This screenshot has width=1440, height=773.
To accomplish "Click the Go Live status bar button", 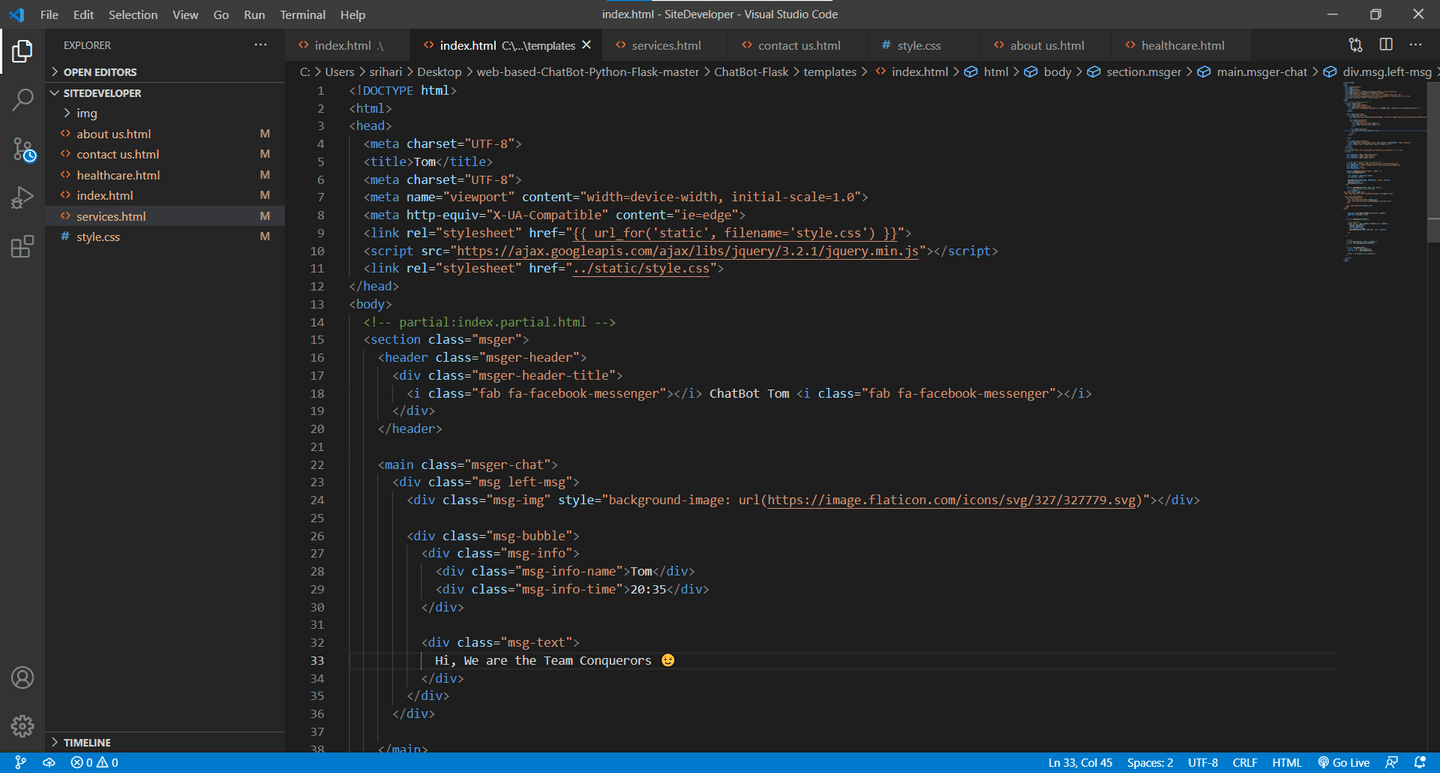I will [1344, 763].
